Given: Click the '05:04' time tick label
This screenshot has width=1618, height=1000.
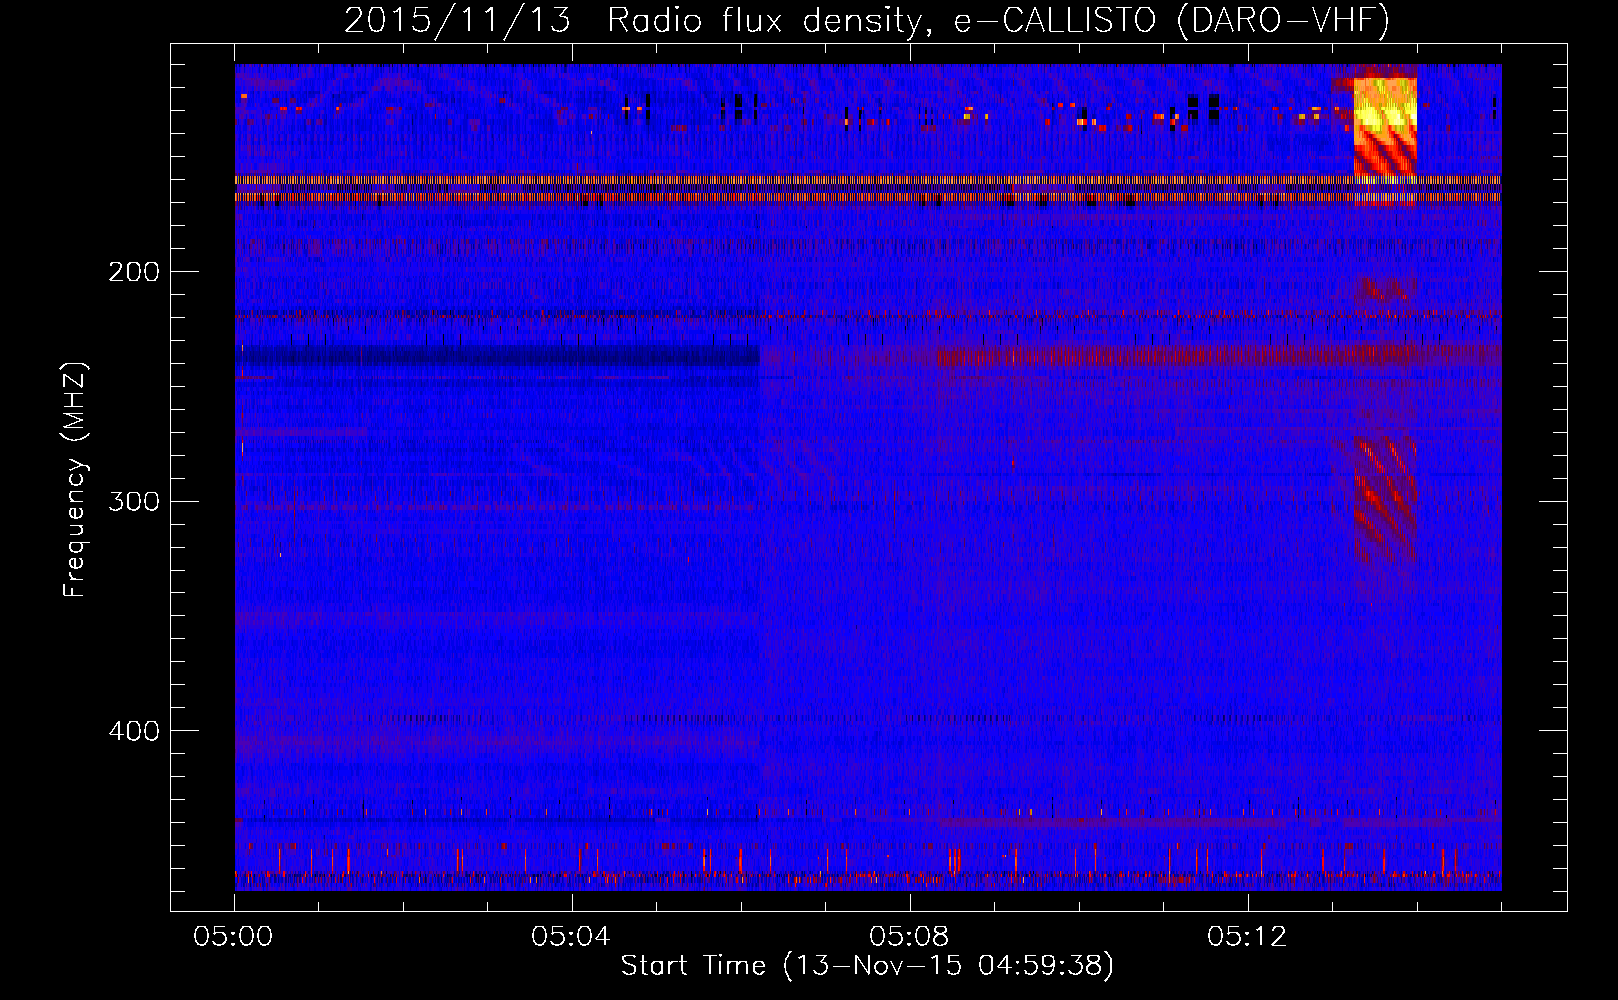Looking at the screenshot, I should 571,937.
